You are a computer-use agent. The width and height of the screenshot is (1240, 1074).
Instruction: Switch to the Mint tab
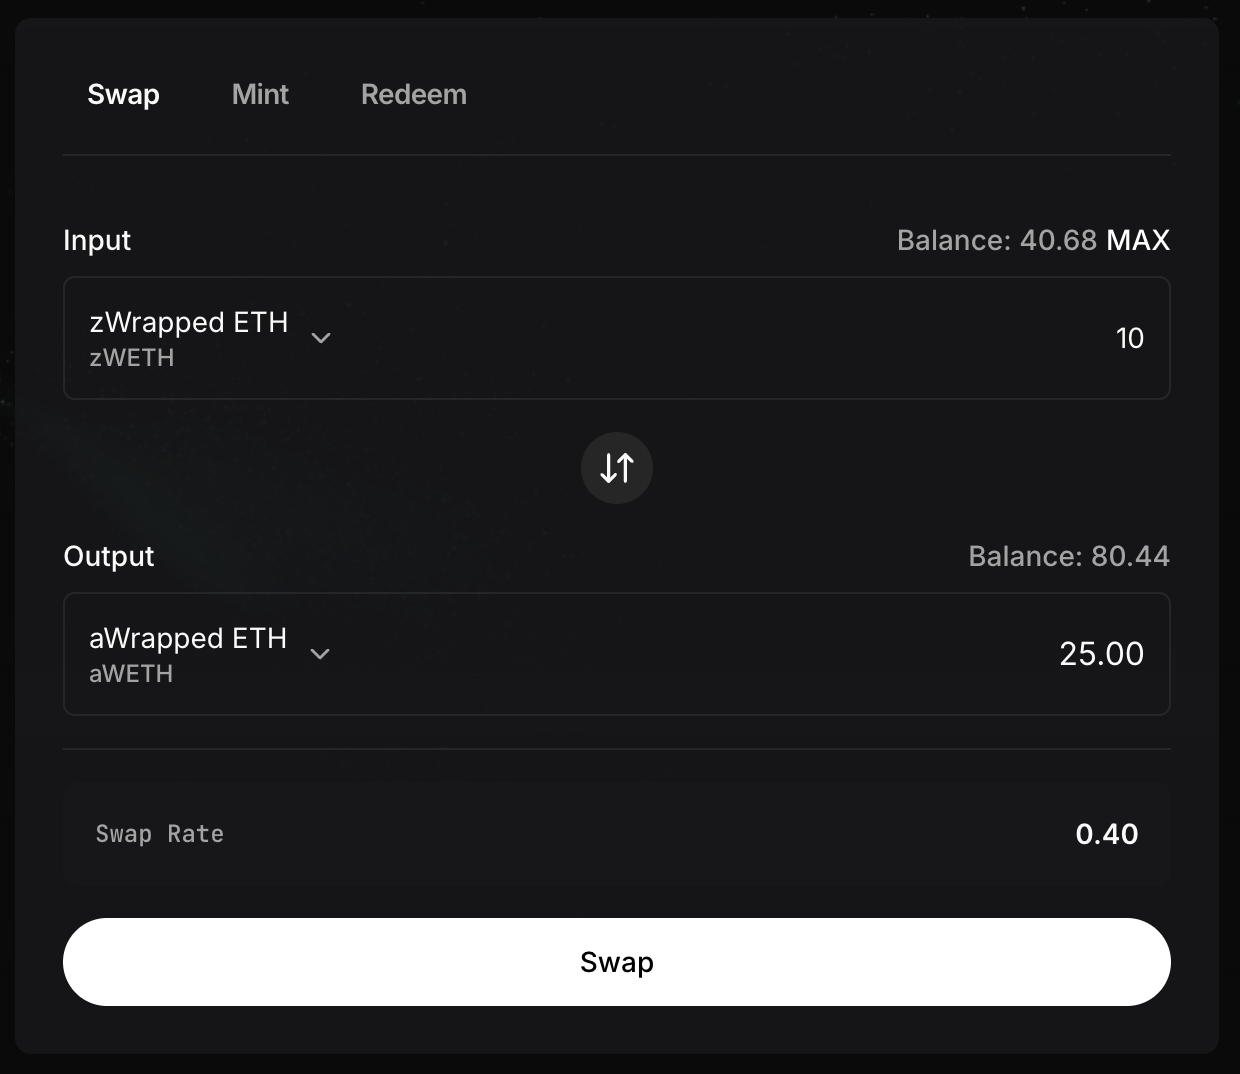[x=260, y=94]
